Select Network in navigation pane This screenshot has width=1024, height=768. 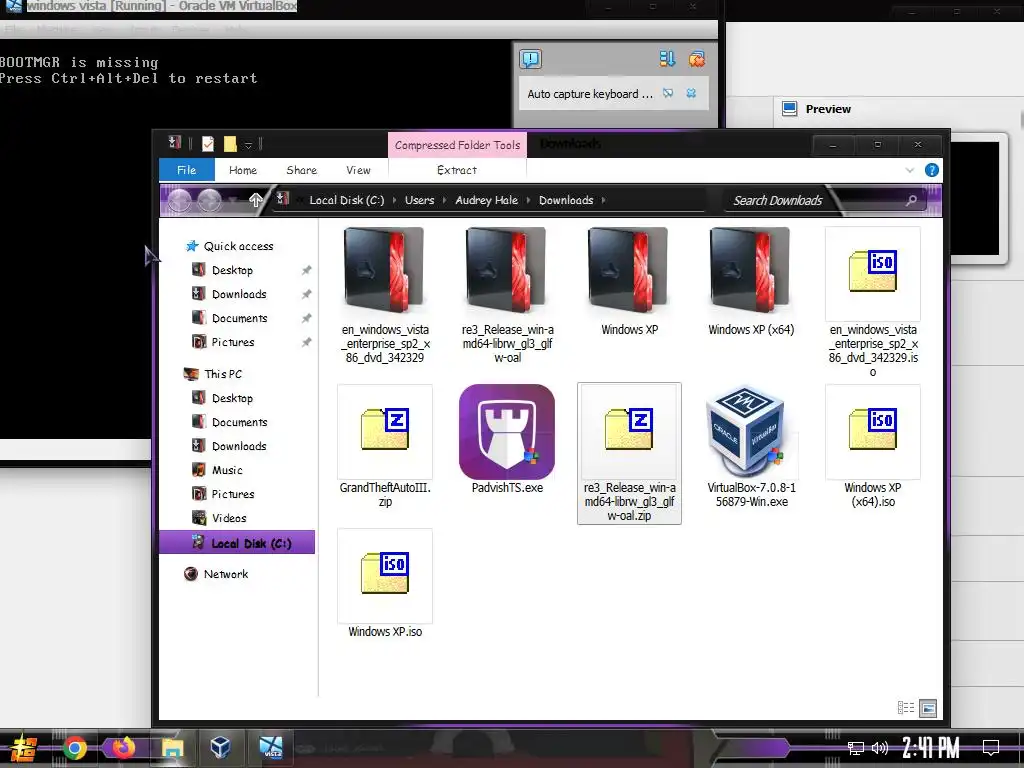(x=225, y=574)
